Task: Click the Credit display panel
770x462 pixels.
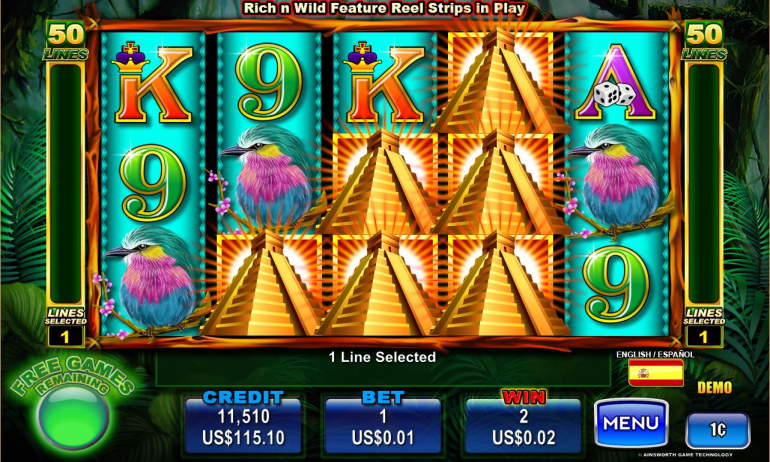Action: (x=243, y=425)
